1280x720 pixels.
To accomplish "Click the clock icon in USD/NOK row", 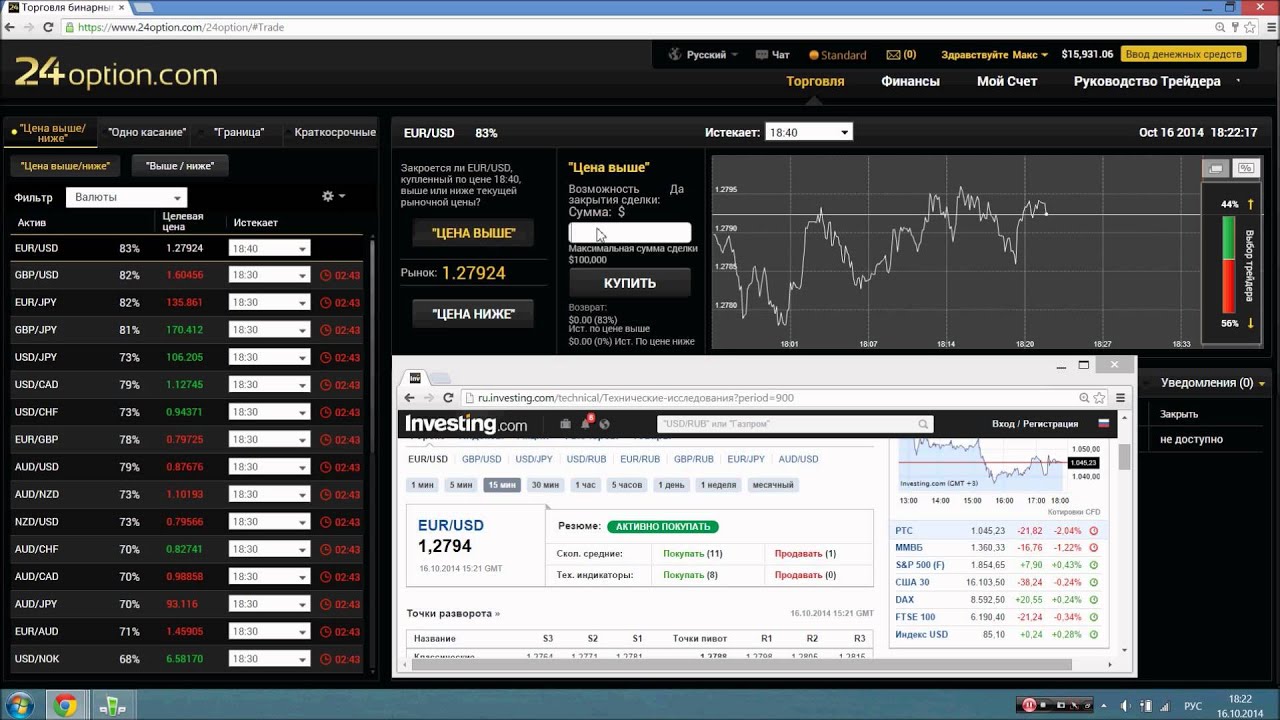I will coord(326,659).
